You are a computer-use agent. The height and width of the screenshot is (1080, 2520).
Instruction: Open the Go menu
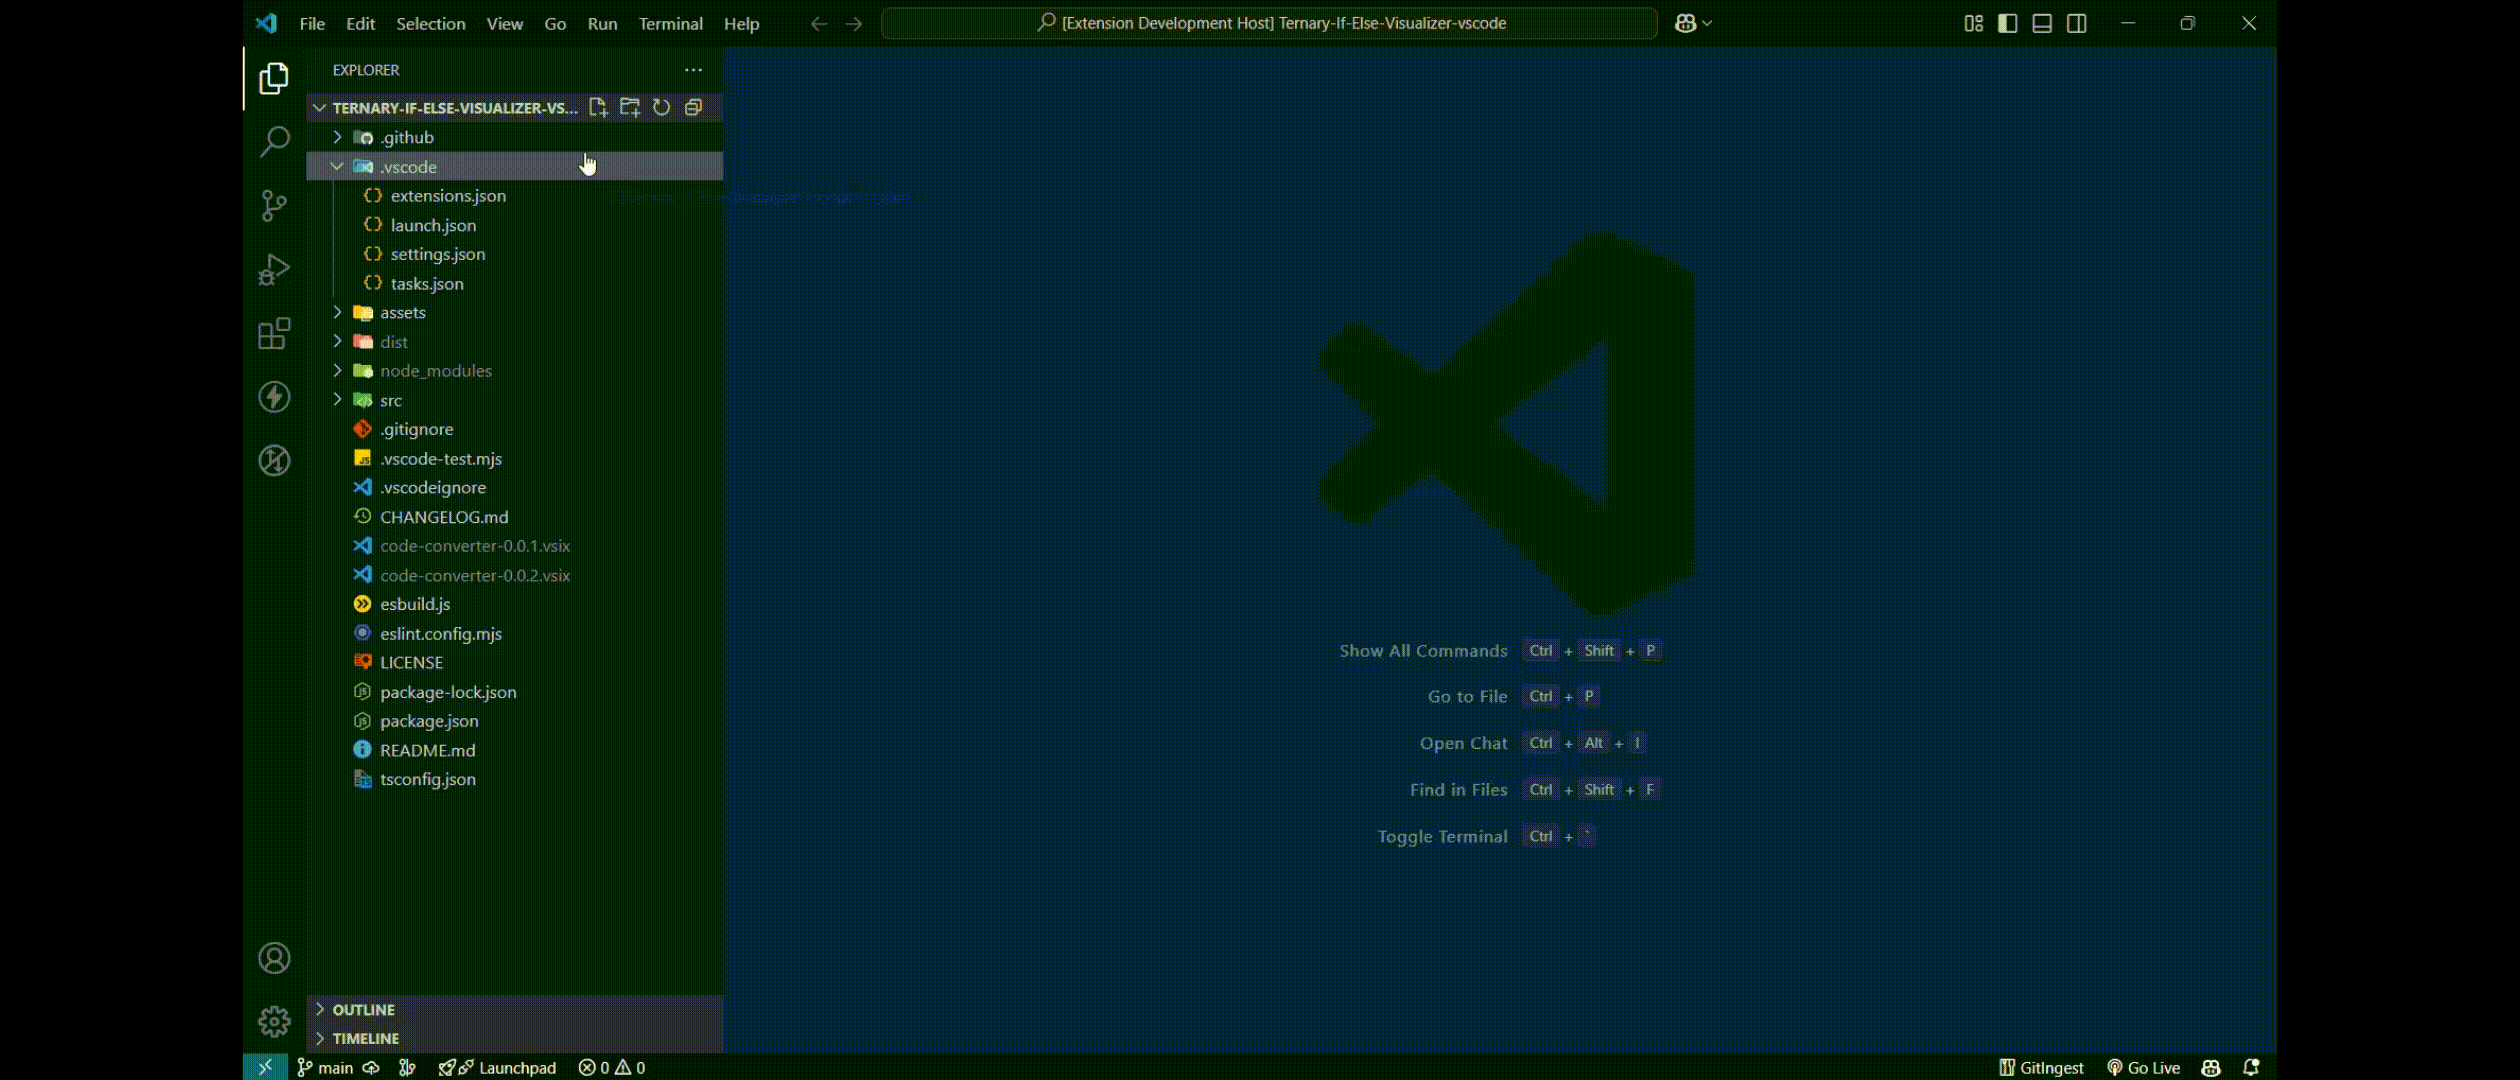(555, 23)
